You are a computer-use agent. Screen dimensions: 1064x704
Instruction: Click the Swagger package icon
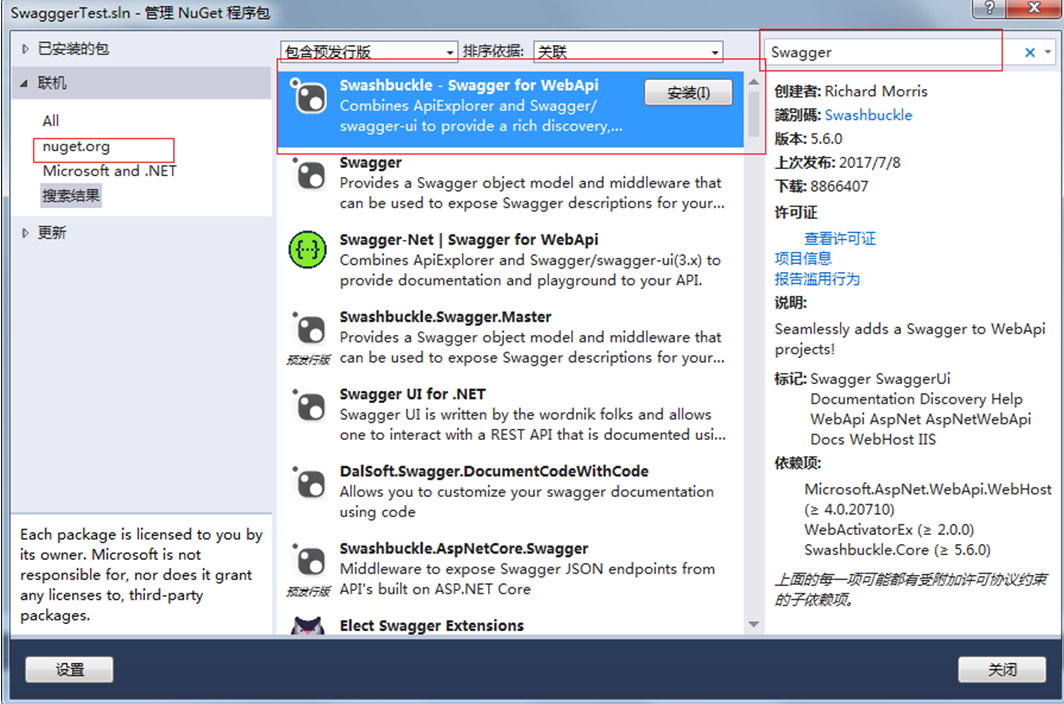point(309,174)
